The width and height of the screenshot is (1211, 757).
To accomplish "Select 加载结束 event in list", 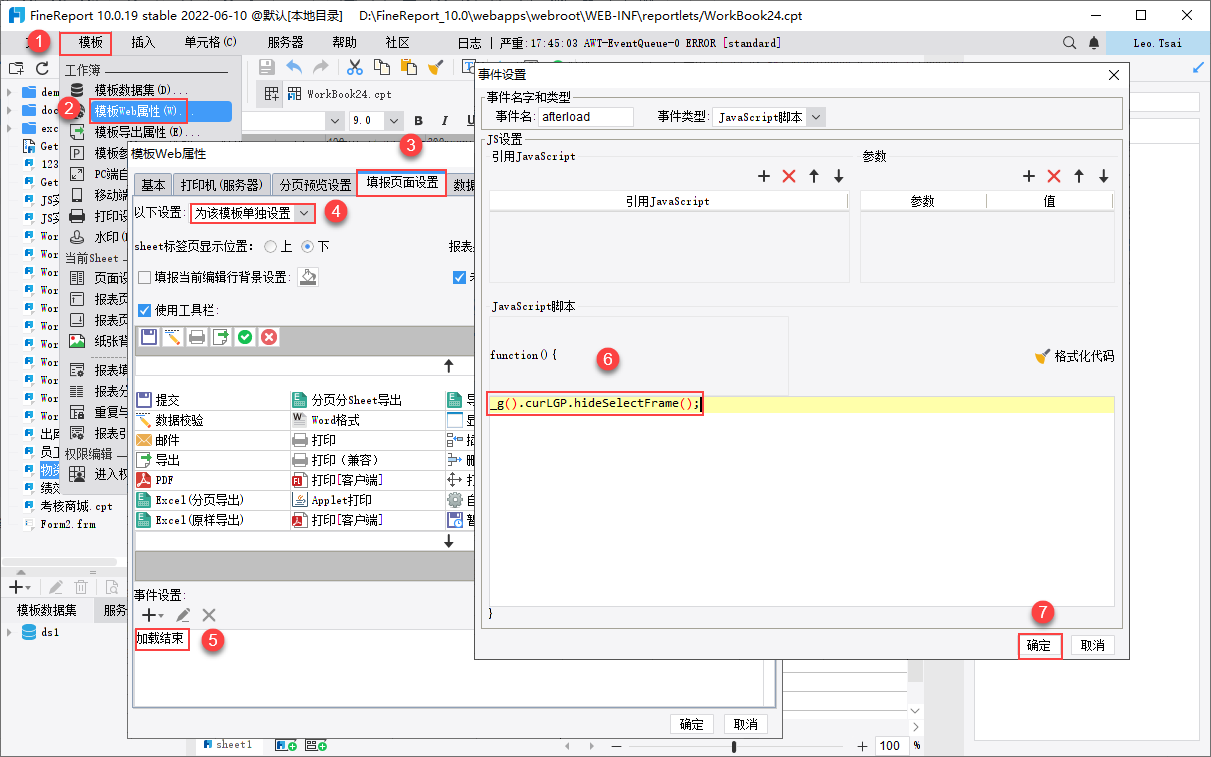I will pos(161,639).
